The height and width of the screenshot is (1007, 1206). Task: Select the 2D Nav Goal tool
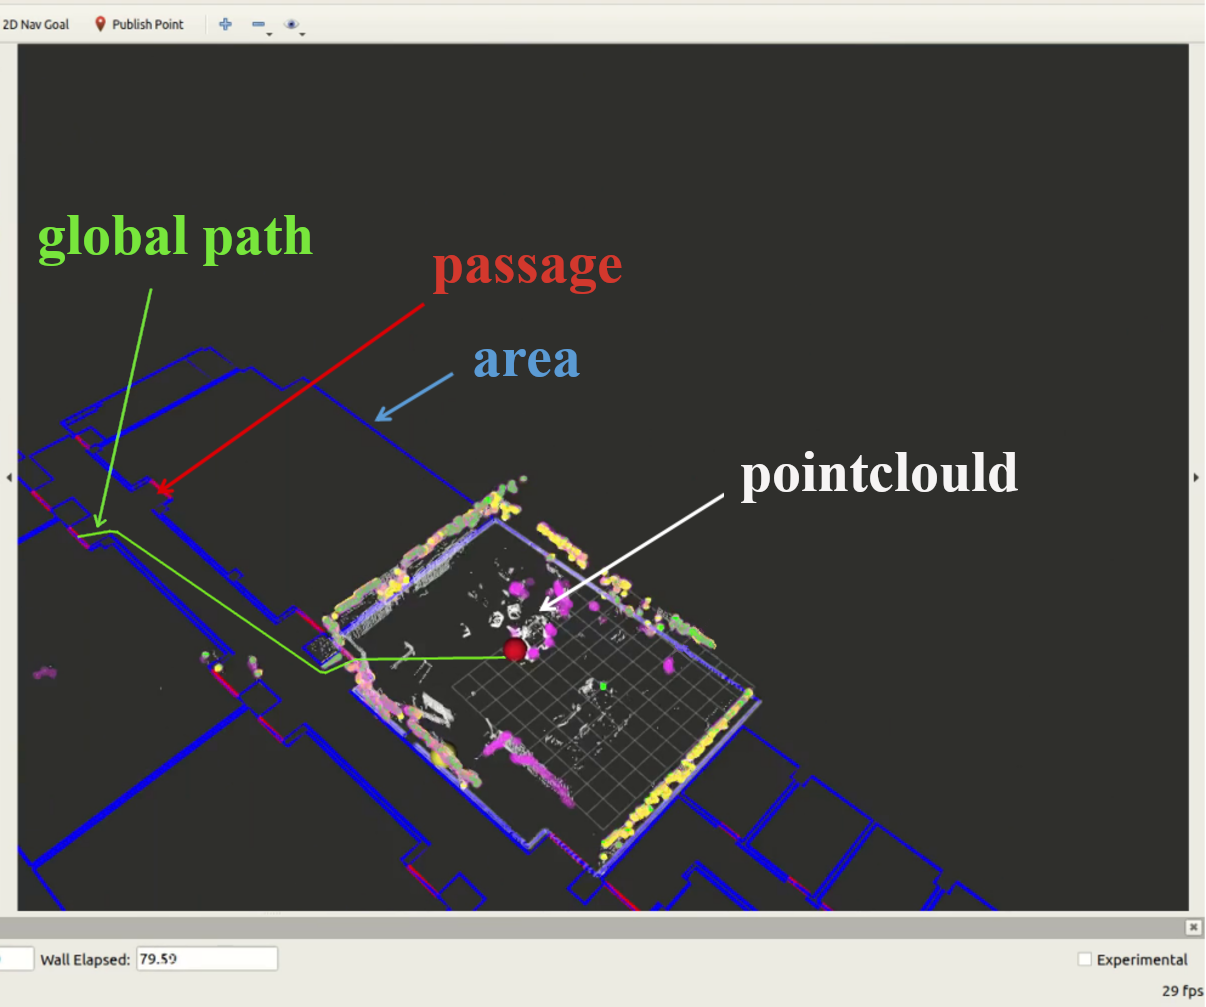[x=36, y=24]
